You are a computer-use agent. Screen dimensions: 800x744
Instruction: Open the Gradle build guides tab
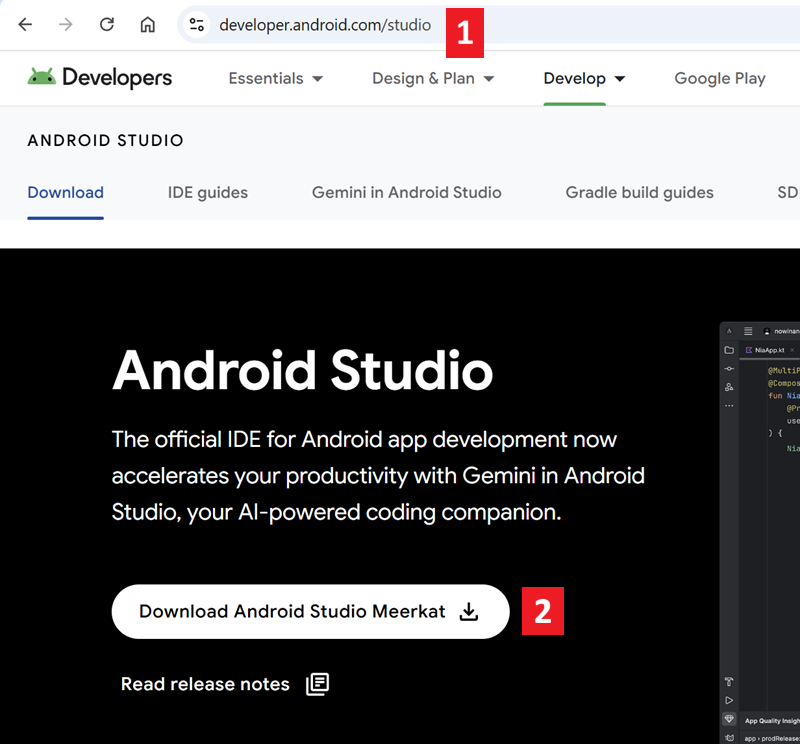639,192
